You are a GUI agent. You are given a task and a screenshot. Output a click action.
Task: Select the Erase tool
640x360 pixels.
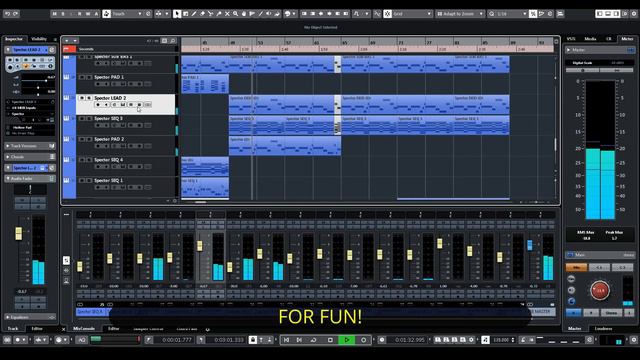[x=202, y=14]
